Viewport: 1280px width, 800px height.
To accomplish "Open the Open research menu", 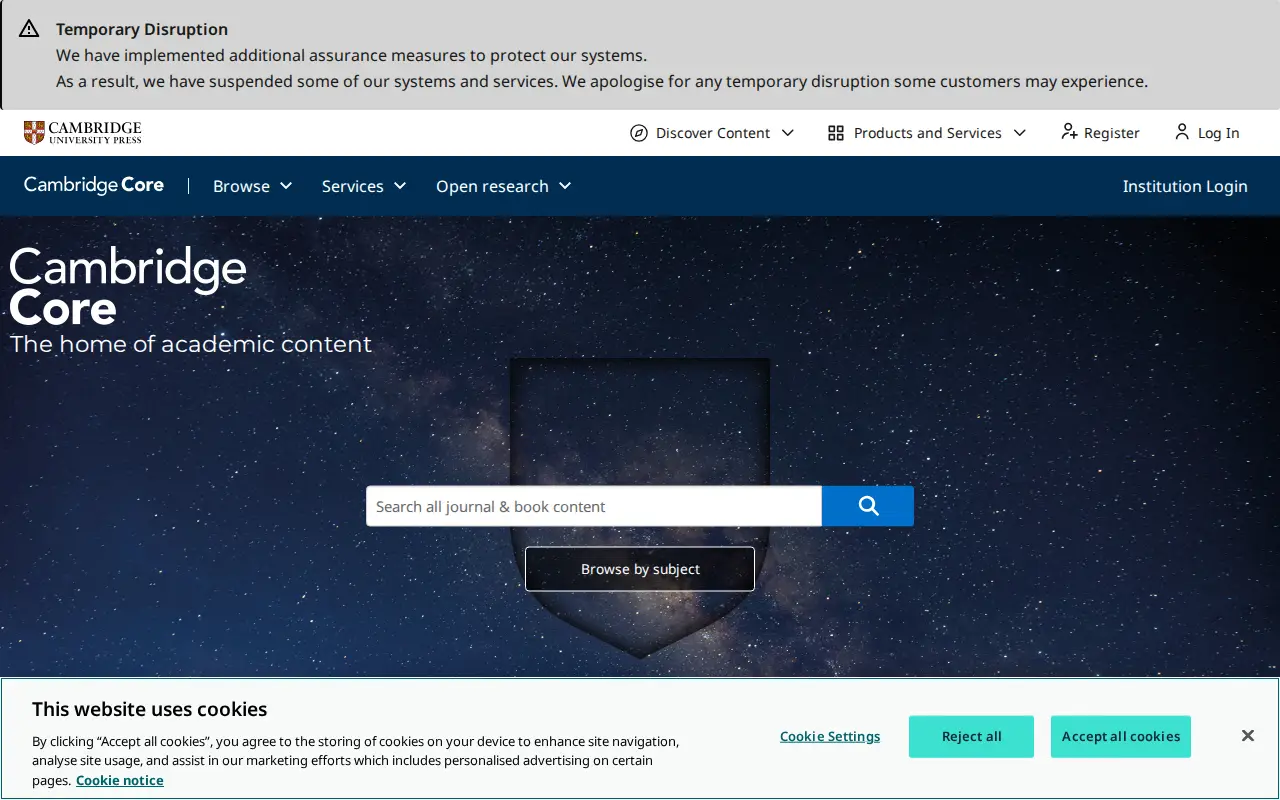I will [504, 186].
